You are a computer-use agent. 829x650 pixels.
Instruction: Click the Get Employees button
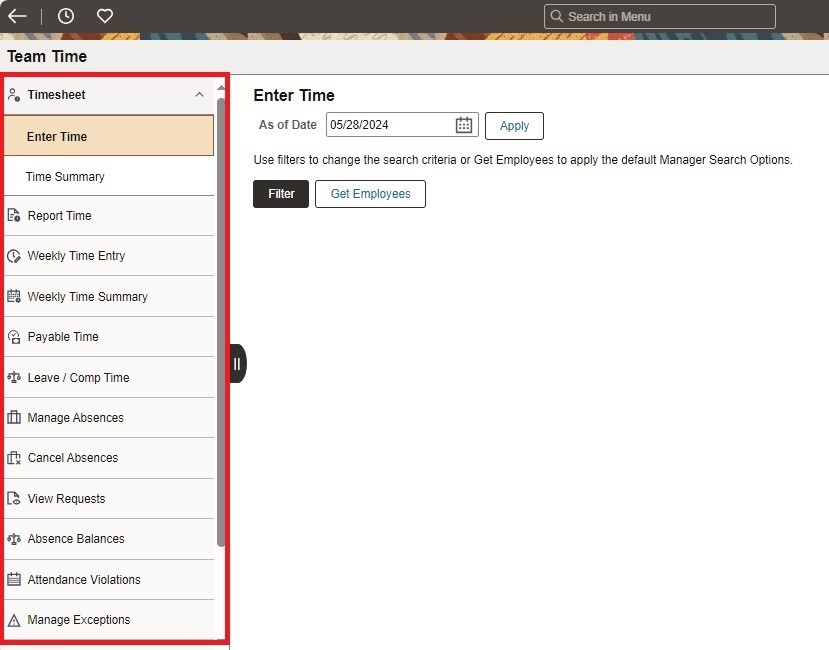click(370, 194)
